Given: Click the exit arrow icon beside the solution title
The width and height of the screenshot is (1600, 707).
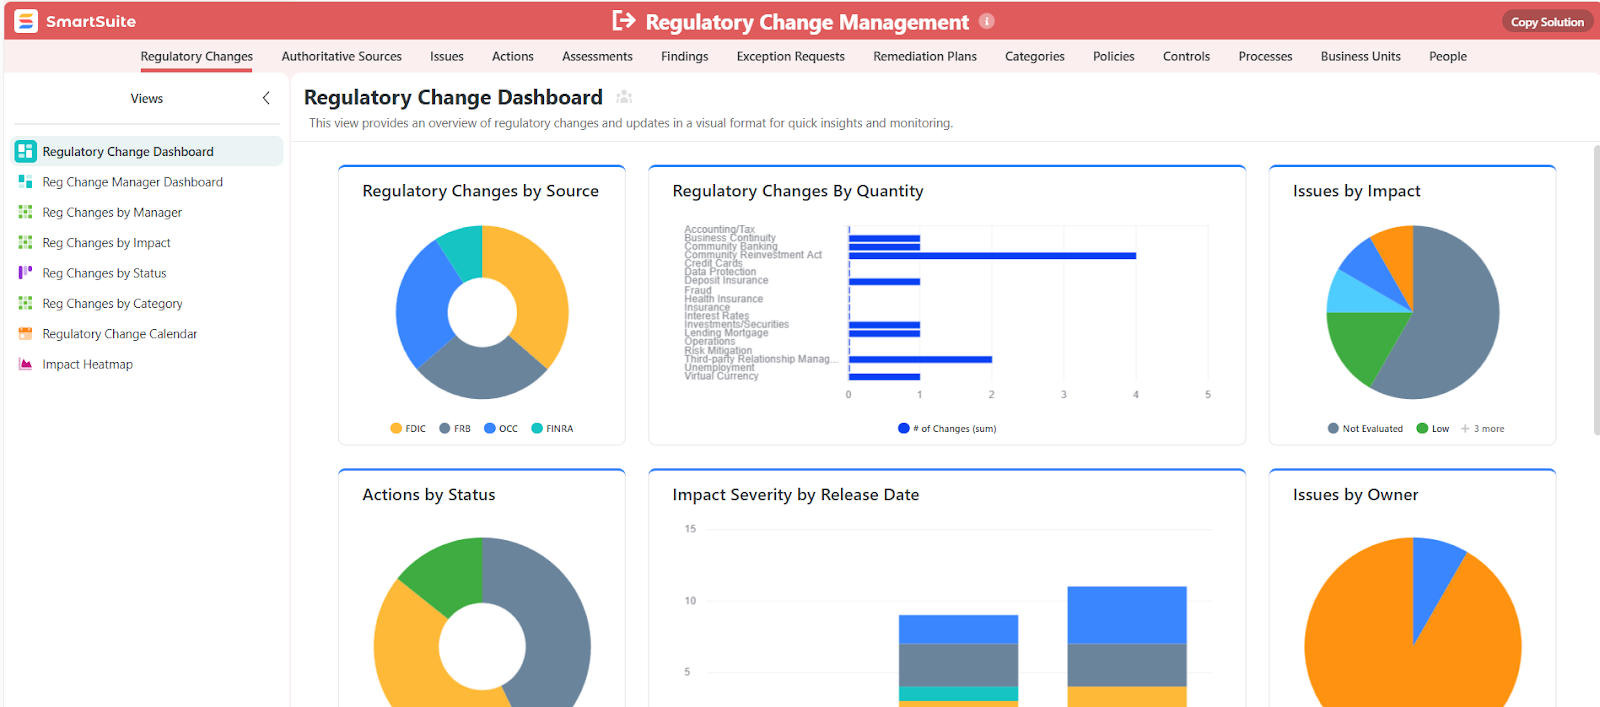Looking at the screenshot, I should click(x=624, y=21).
